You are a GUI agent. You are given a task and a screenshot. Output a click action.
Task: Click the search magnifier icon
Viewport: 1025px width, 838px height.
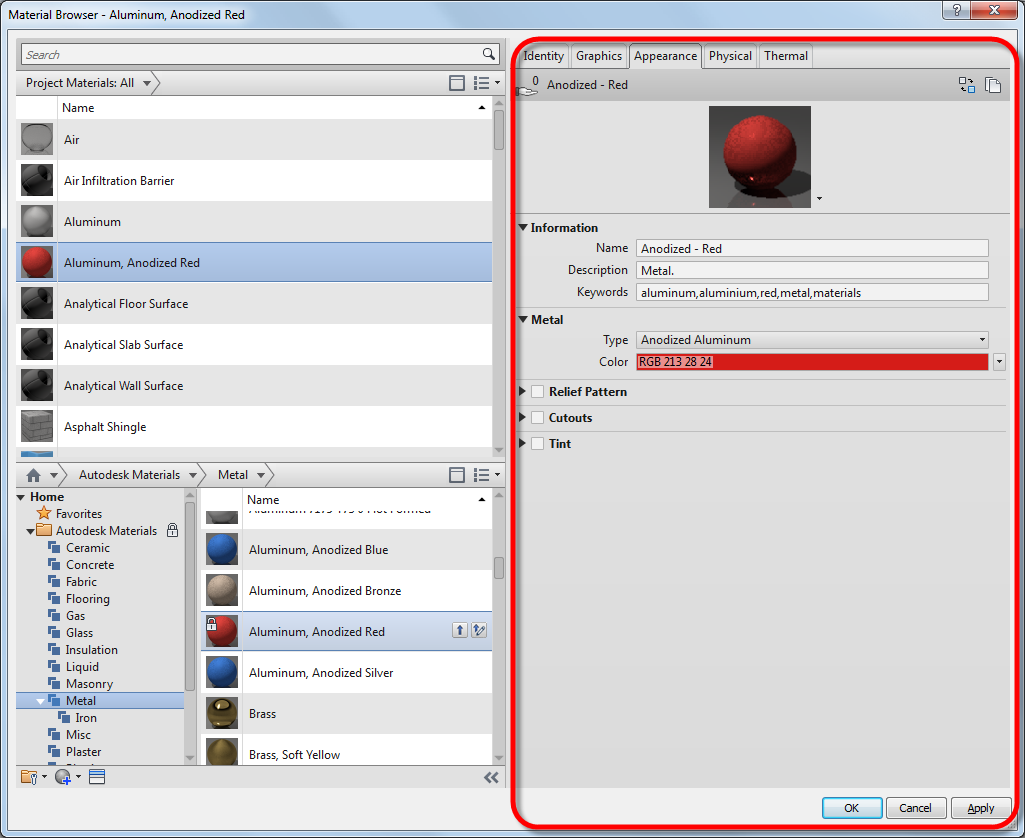[488, 54]
